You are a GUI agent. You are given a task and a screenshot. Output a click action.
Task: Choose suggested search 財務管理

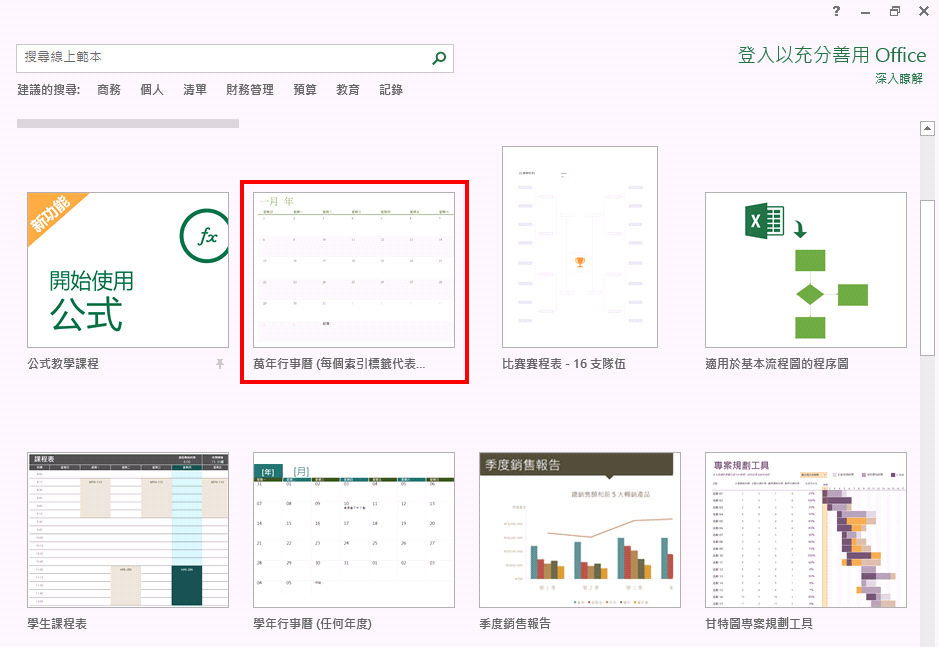pyautogui.click(x=250, y=90)
